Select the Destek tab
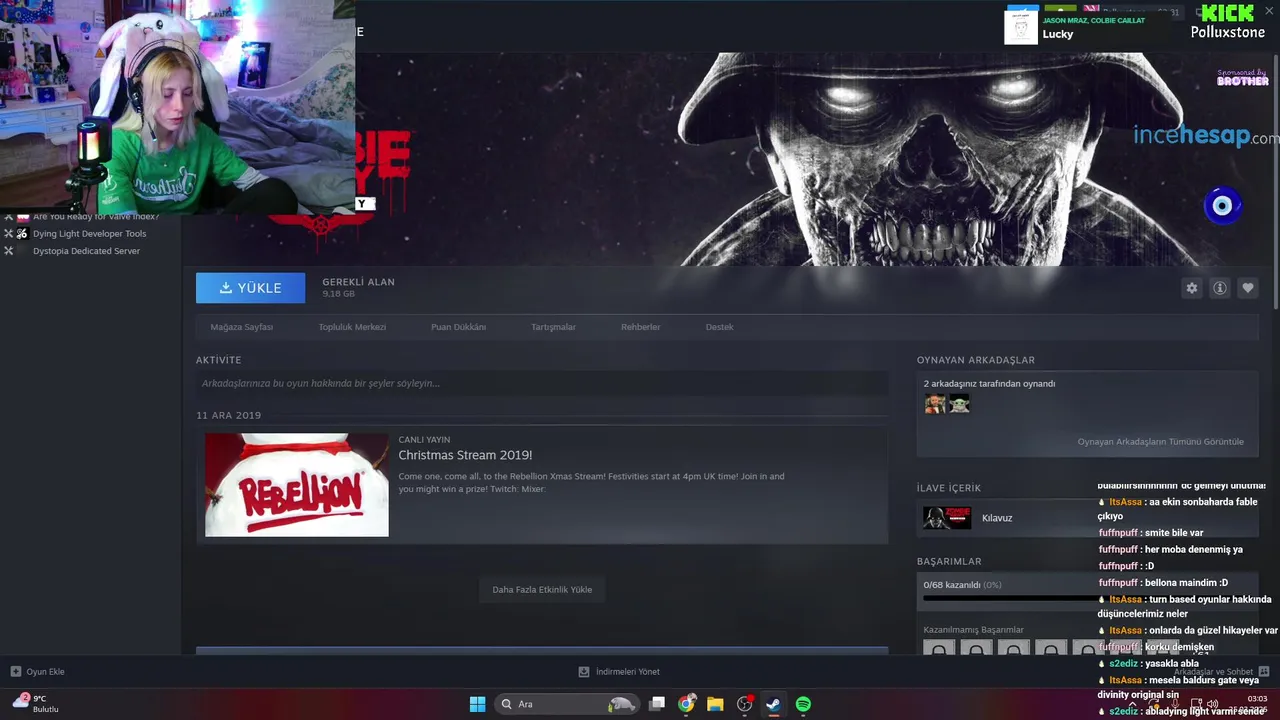The image size is (1280, 720). click(719, 327)
